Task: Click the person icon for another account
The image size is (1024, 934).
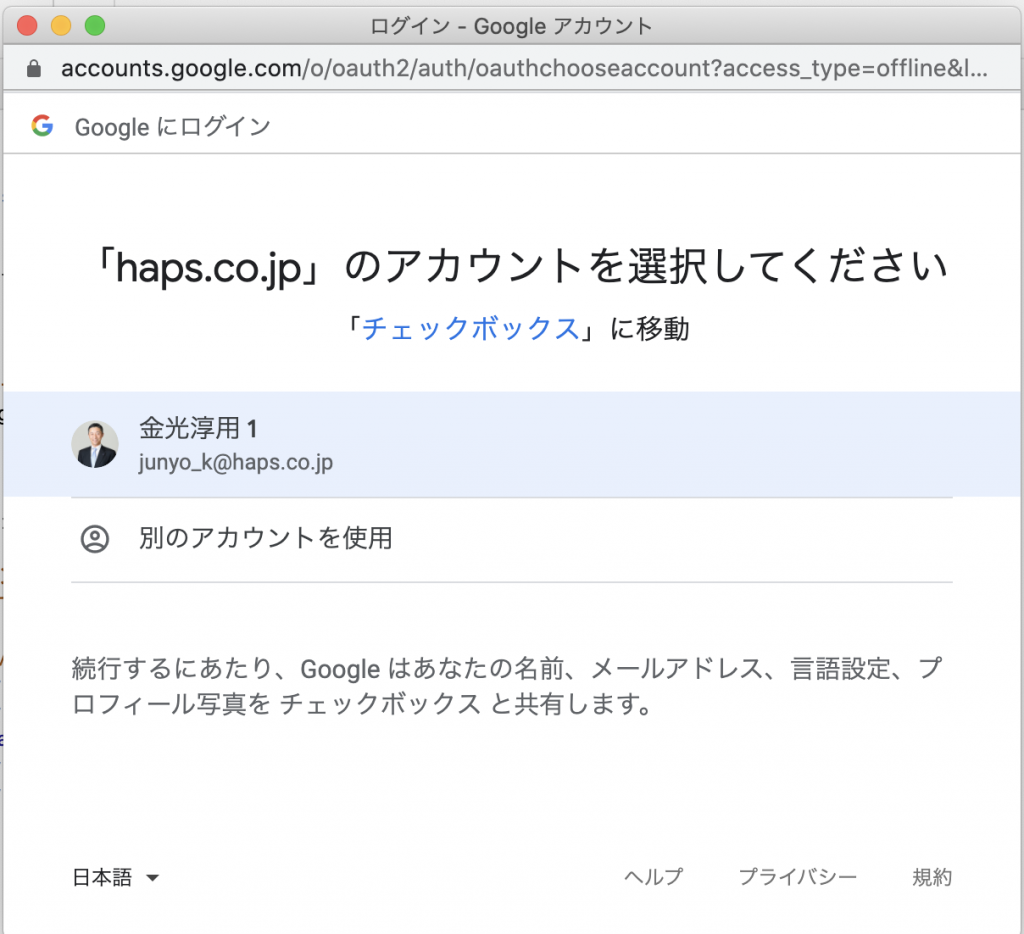Action: [x=95, y=539]
